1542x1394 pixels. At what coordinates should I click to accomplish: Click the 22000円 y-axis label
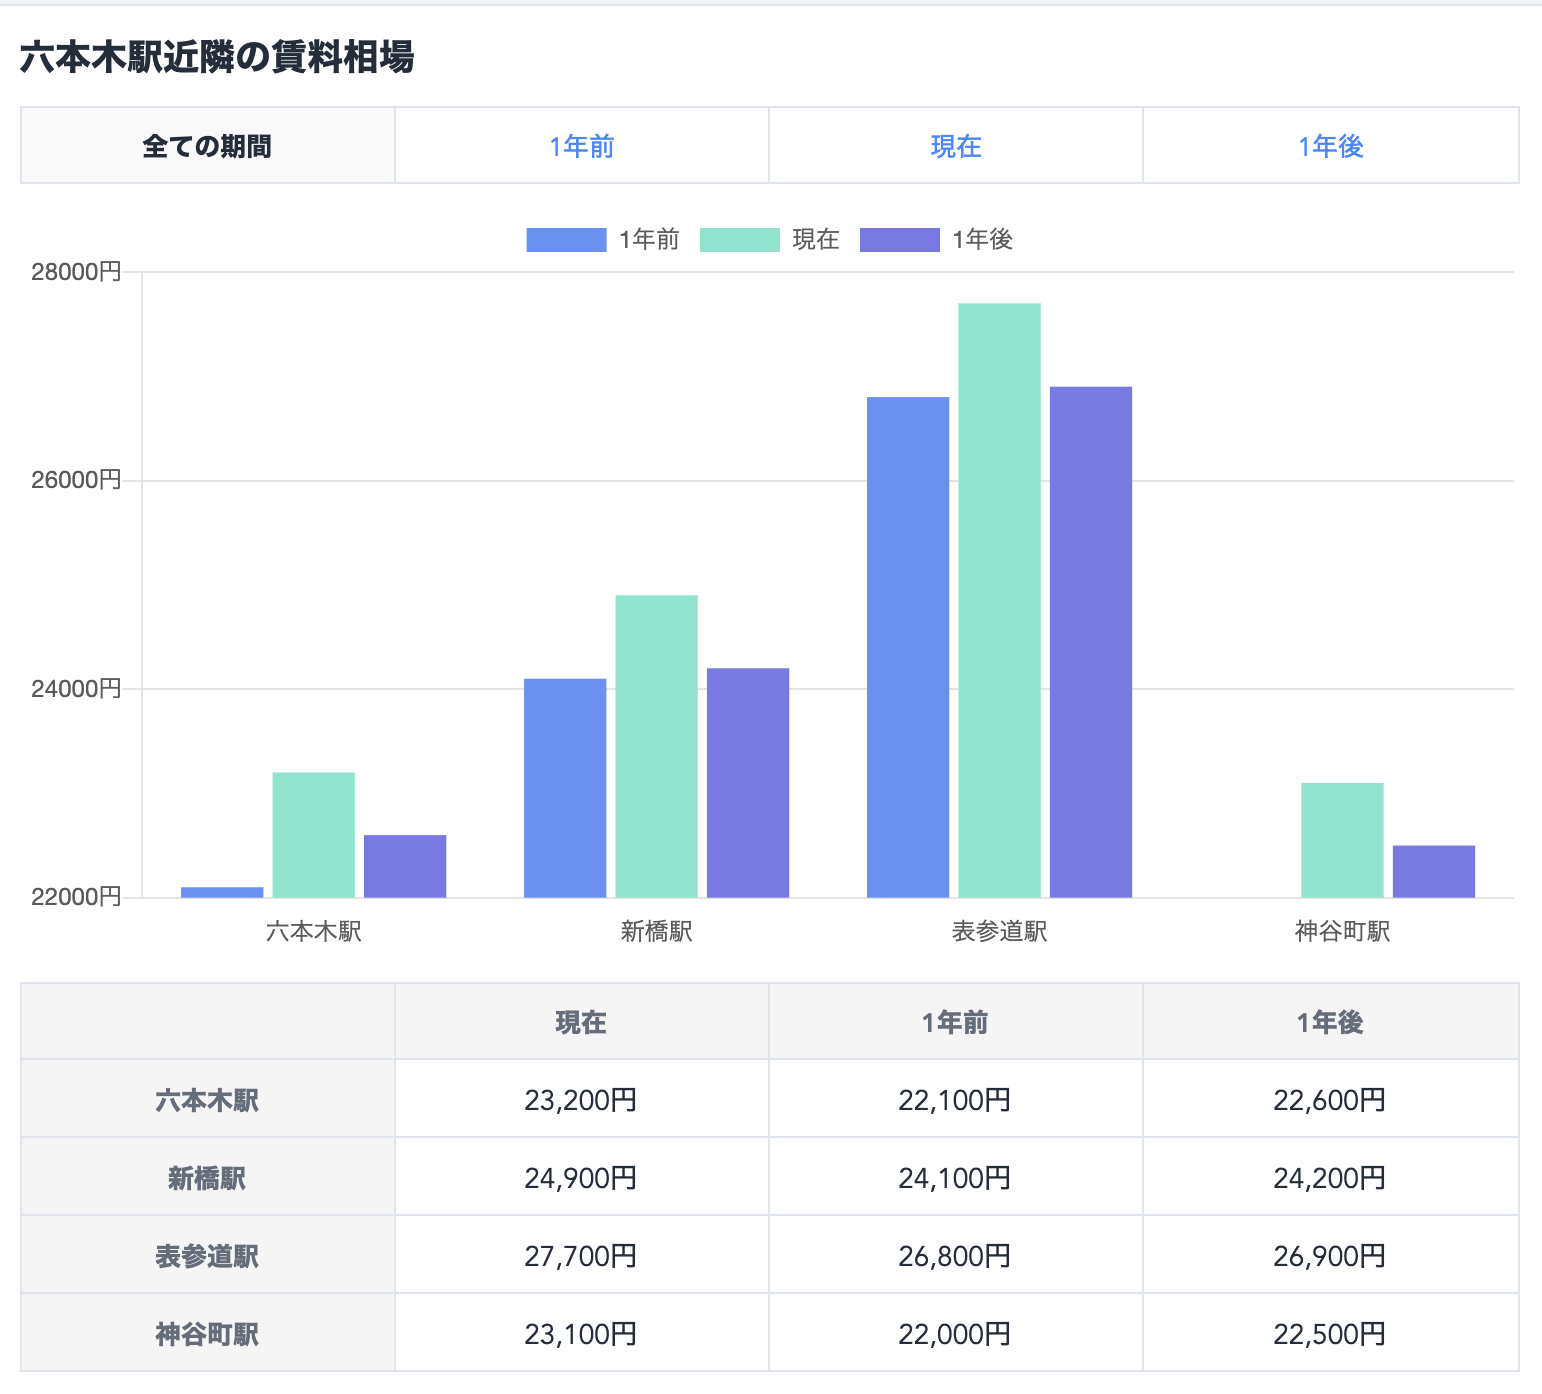point(76,897)
